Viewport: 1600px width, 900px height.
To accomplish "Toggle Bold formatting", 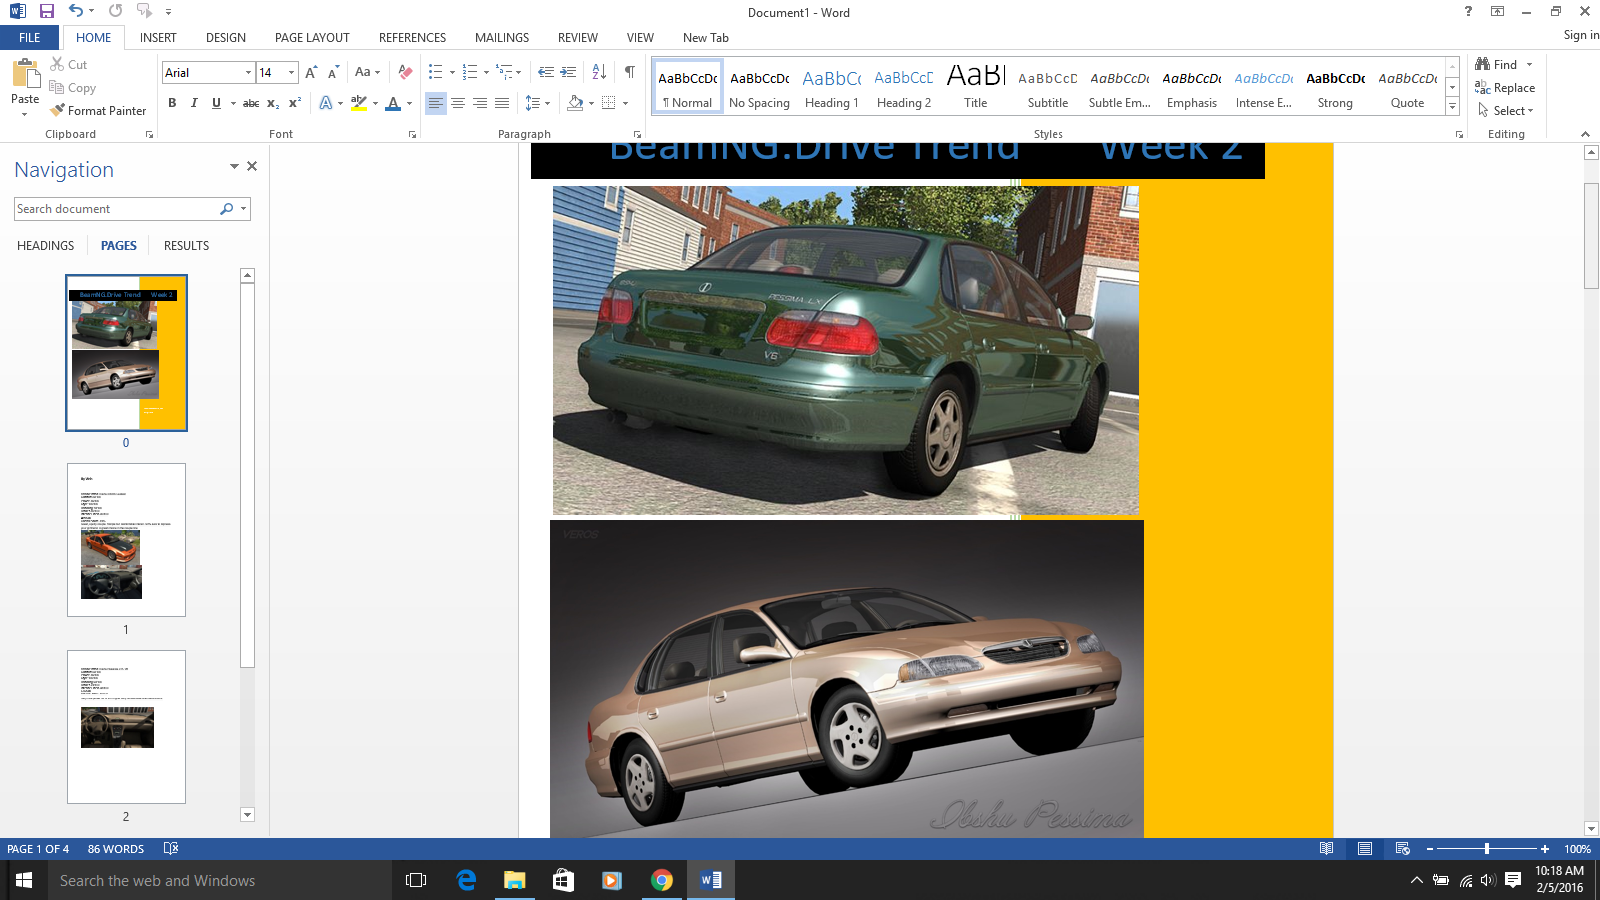I will point(172,103).
